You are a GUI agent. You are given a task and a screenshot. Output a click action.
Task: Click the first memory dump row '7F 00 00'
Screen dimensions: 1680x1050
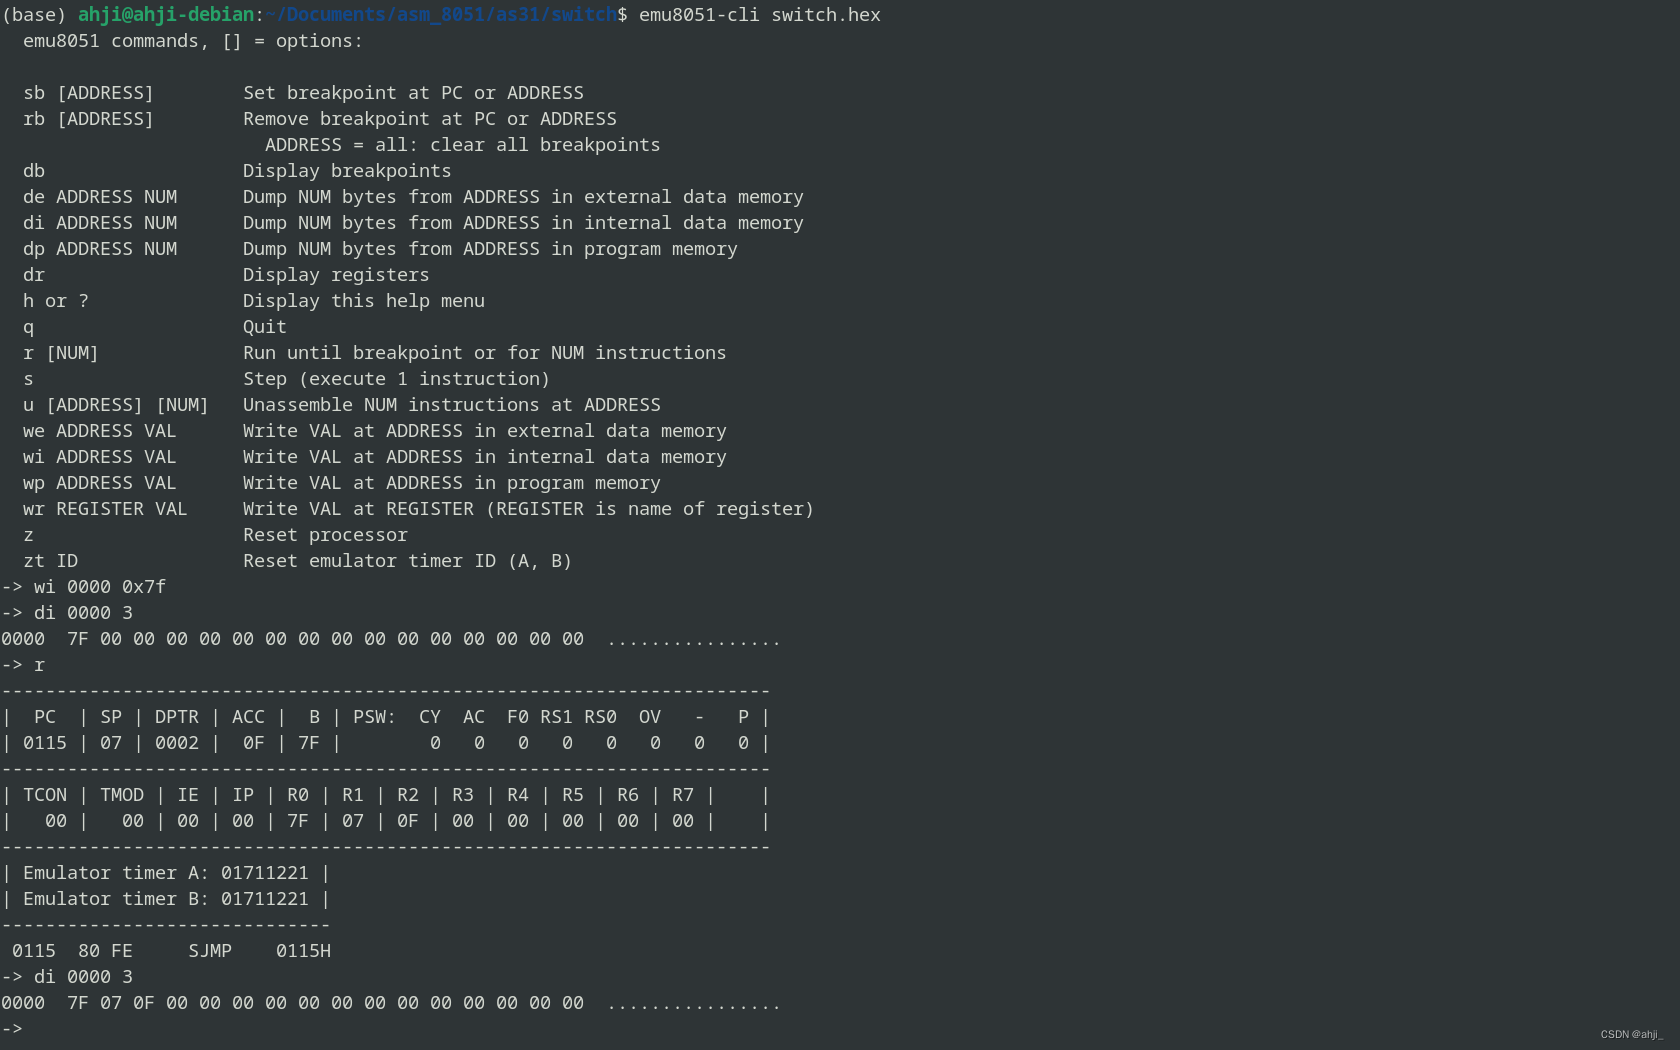(391, 639)
